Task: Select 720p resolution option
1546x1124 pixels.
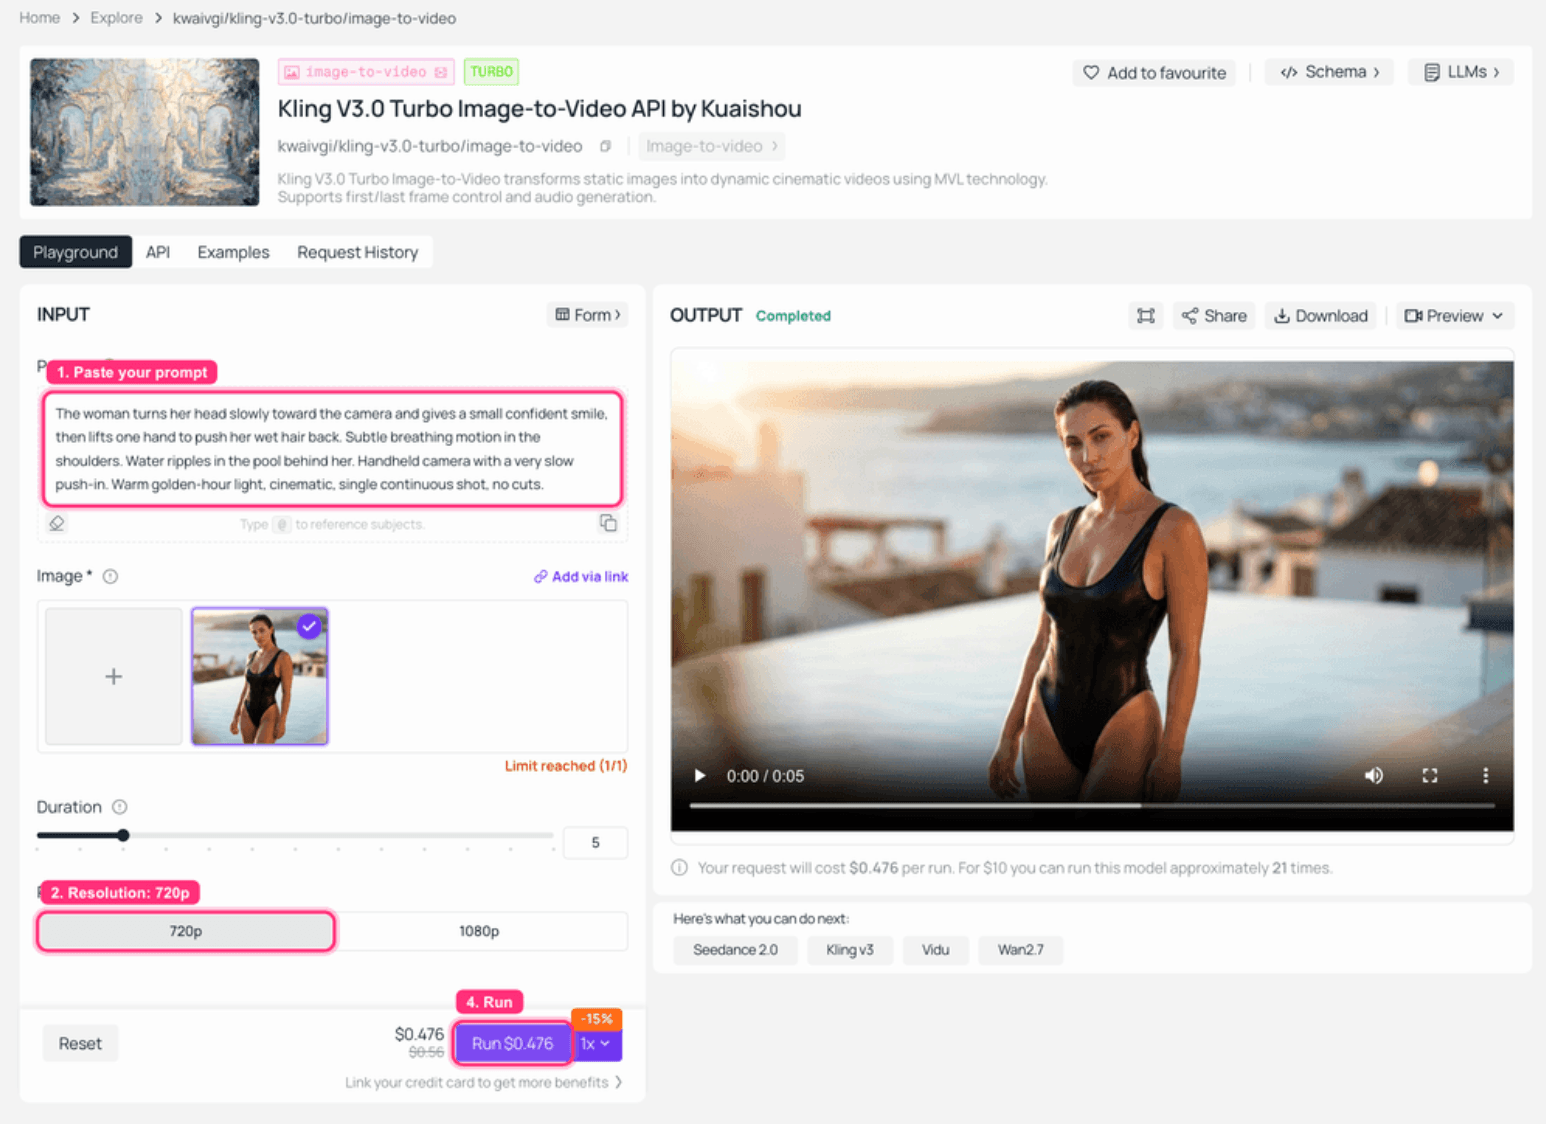Action: pos(186,931)
